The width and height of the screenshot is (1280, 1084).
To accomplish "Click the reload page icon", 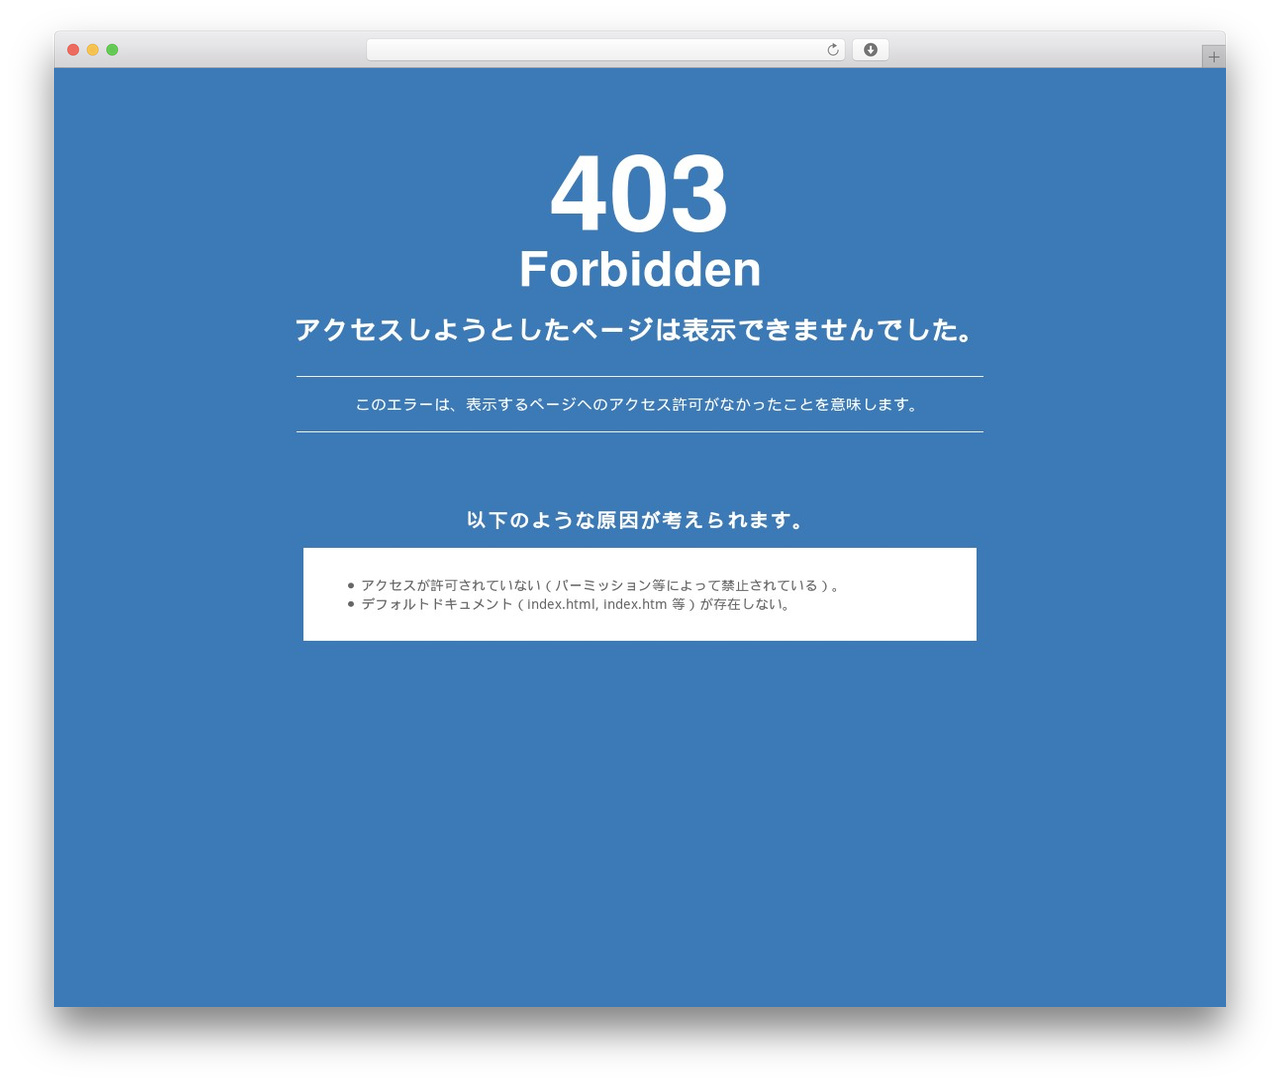I will (832, 50).
